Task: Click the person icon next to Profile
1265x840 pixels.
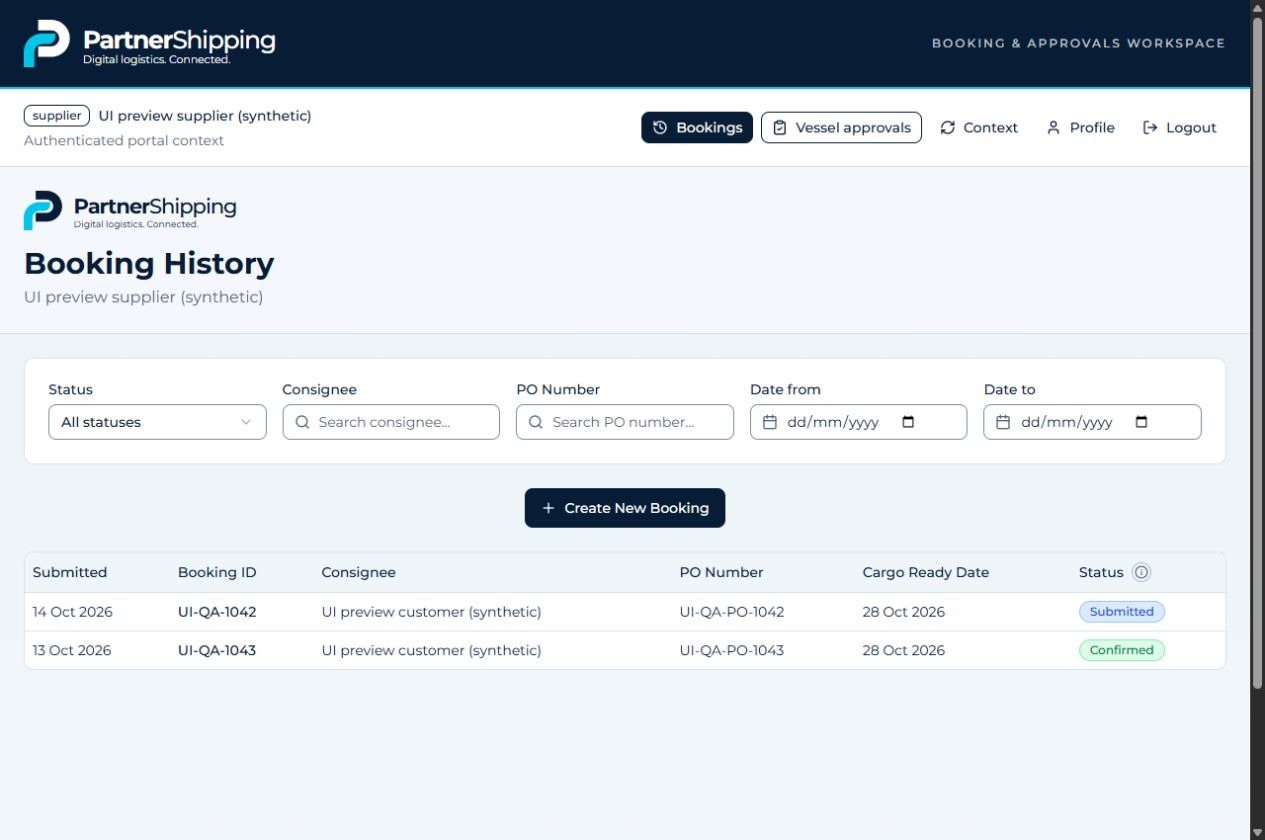Action: [x=1053, y=128]
